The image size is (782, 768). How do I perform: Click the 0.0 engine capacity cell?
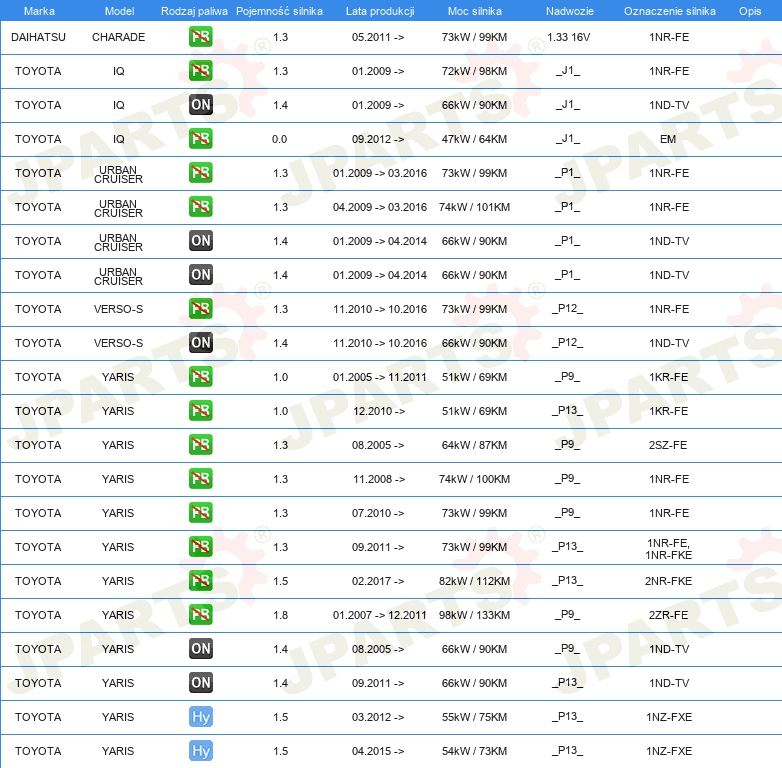279,139
